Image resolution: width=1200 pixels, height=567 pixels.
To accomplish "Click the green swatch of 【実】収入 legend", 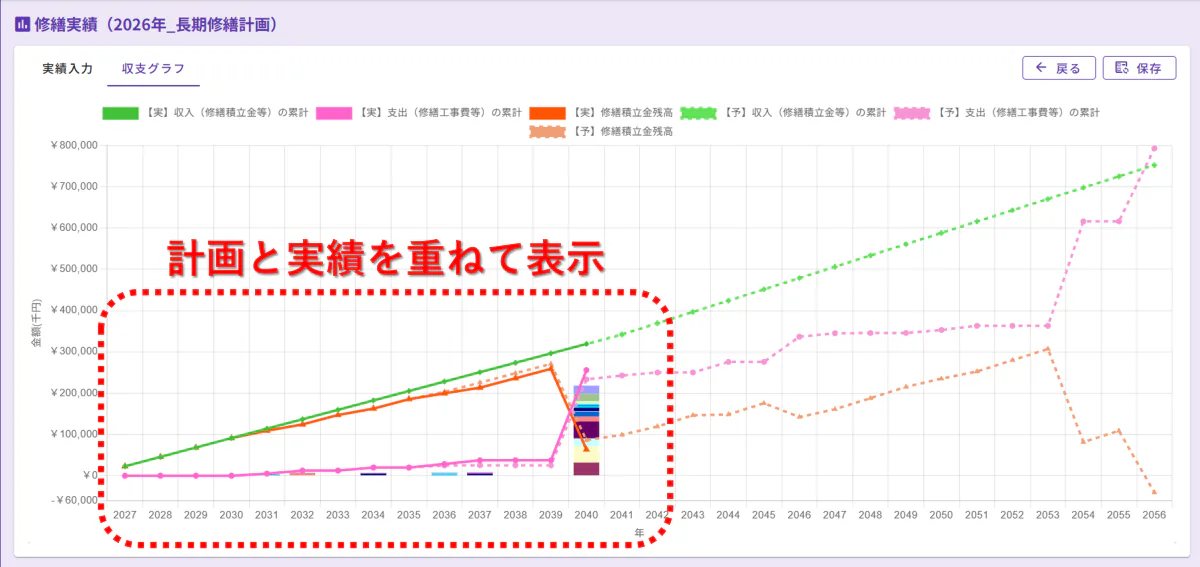I will (122, 113).
